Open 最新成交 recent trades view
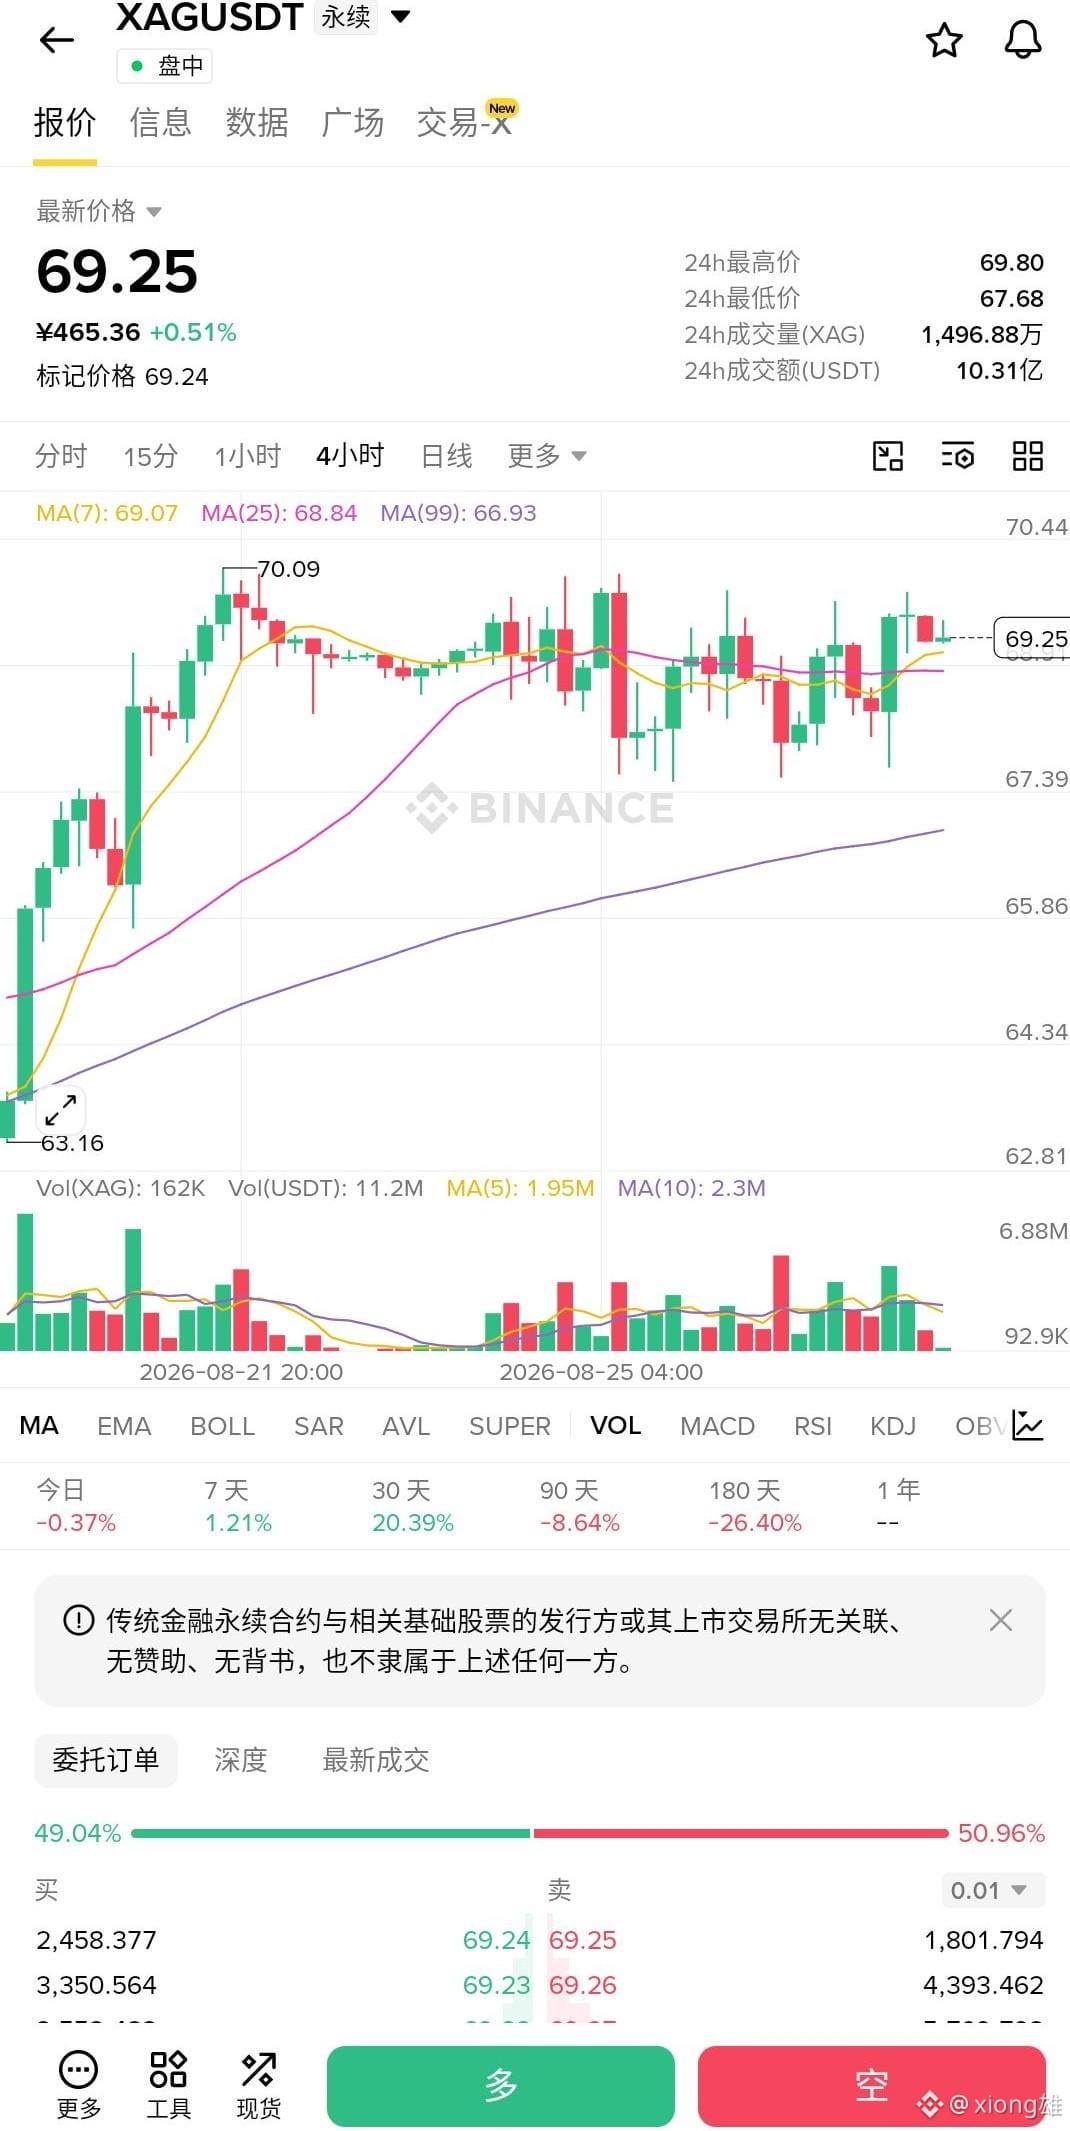Image resolution: width=1070 pixels, height=2131 pixels. (376, 1760)
